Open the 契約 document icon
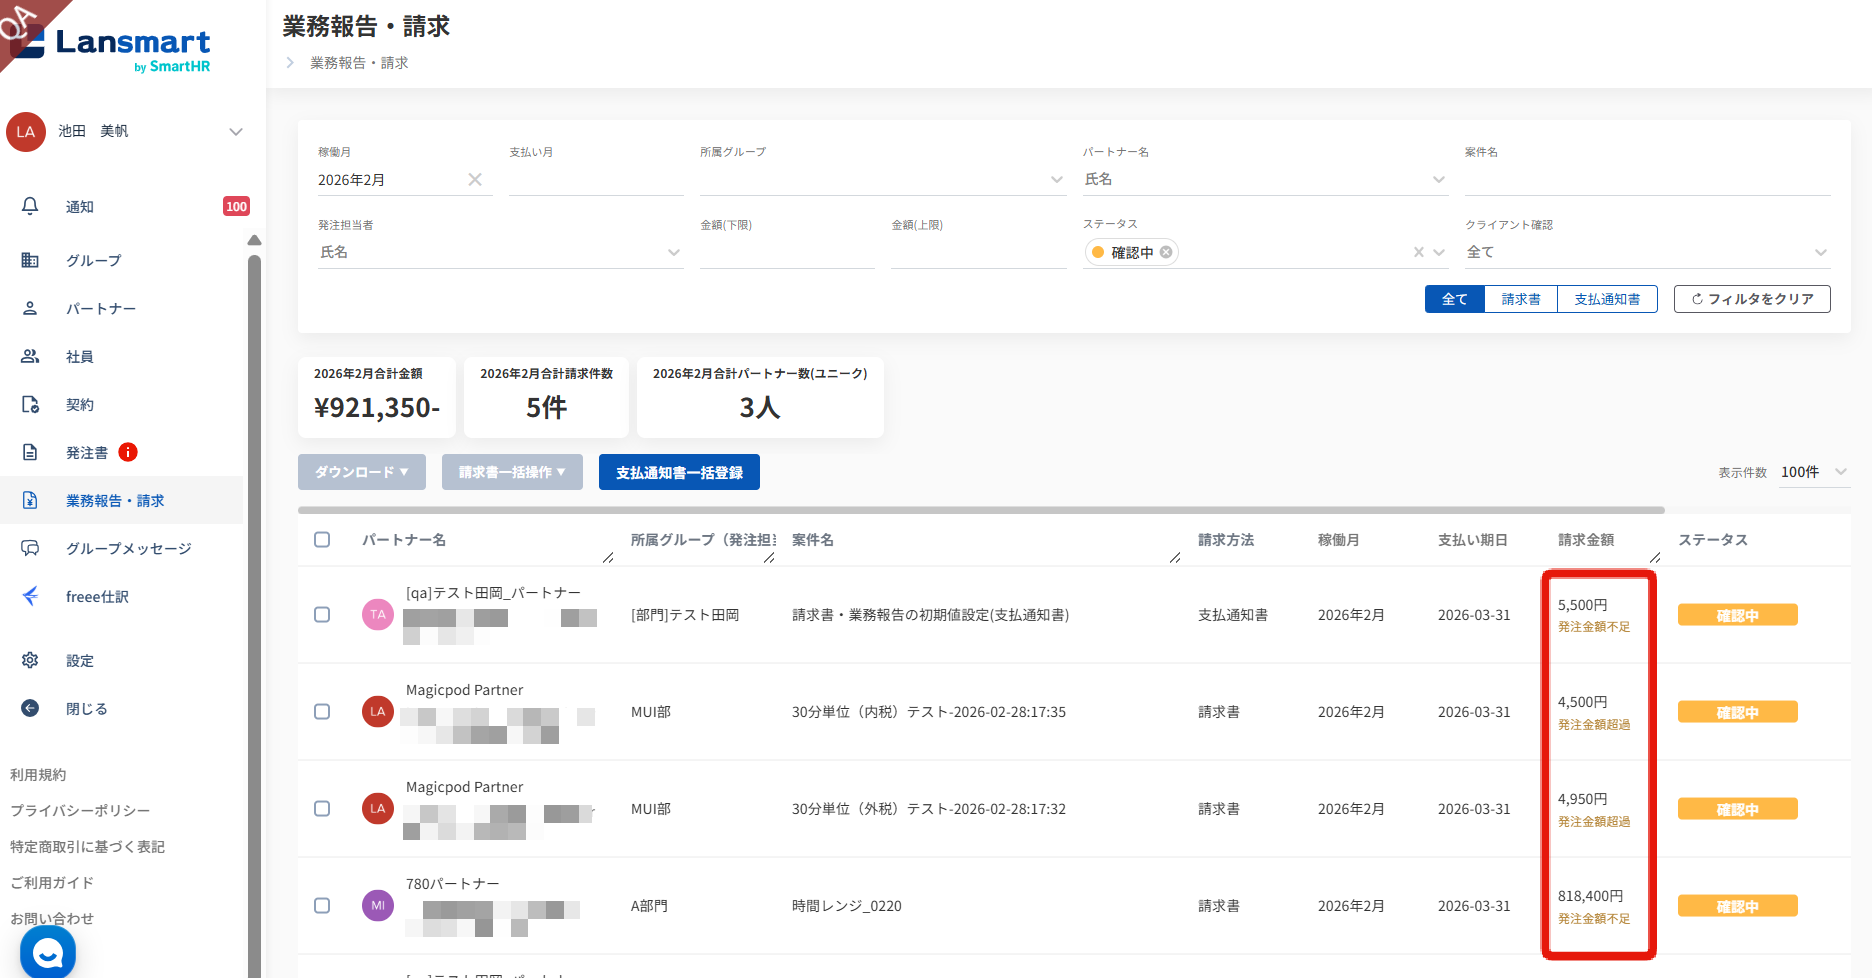Viewport: 1872px width, 978px height. click(x=30, y=404)
